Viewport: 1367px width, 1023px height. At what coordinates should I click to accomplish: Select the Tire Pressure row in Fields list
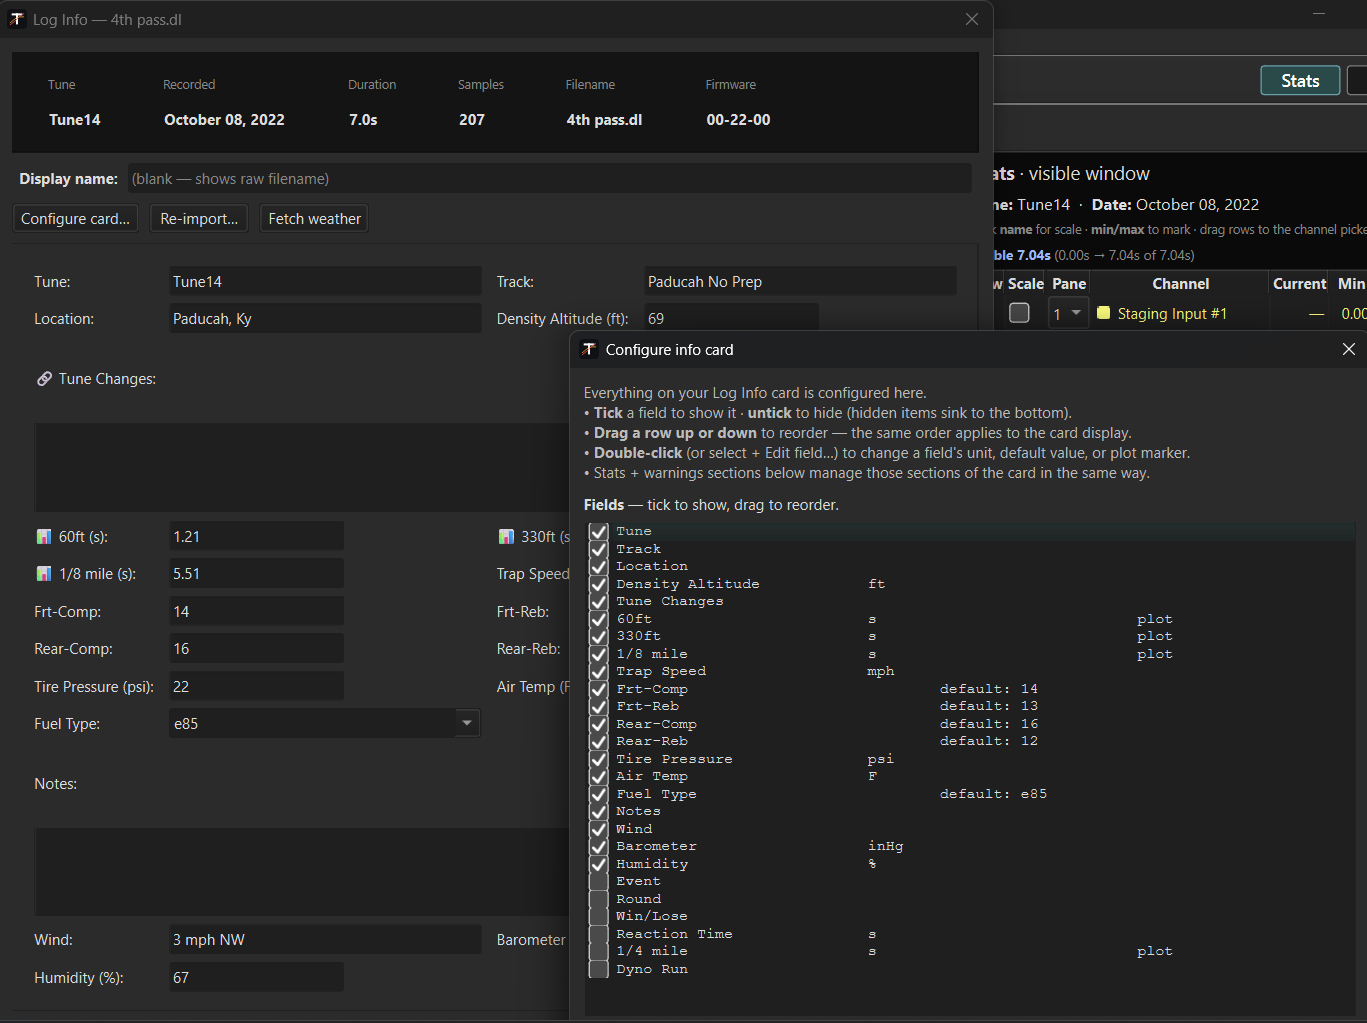[971, 759]
